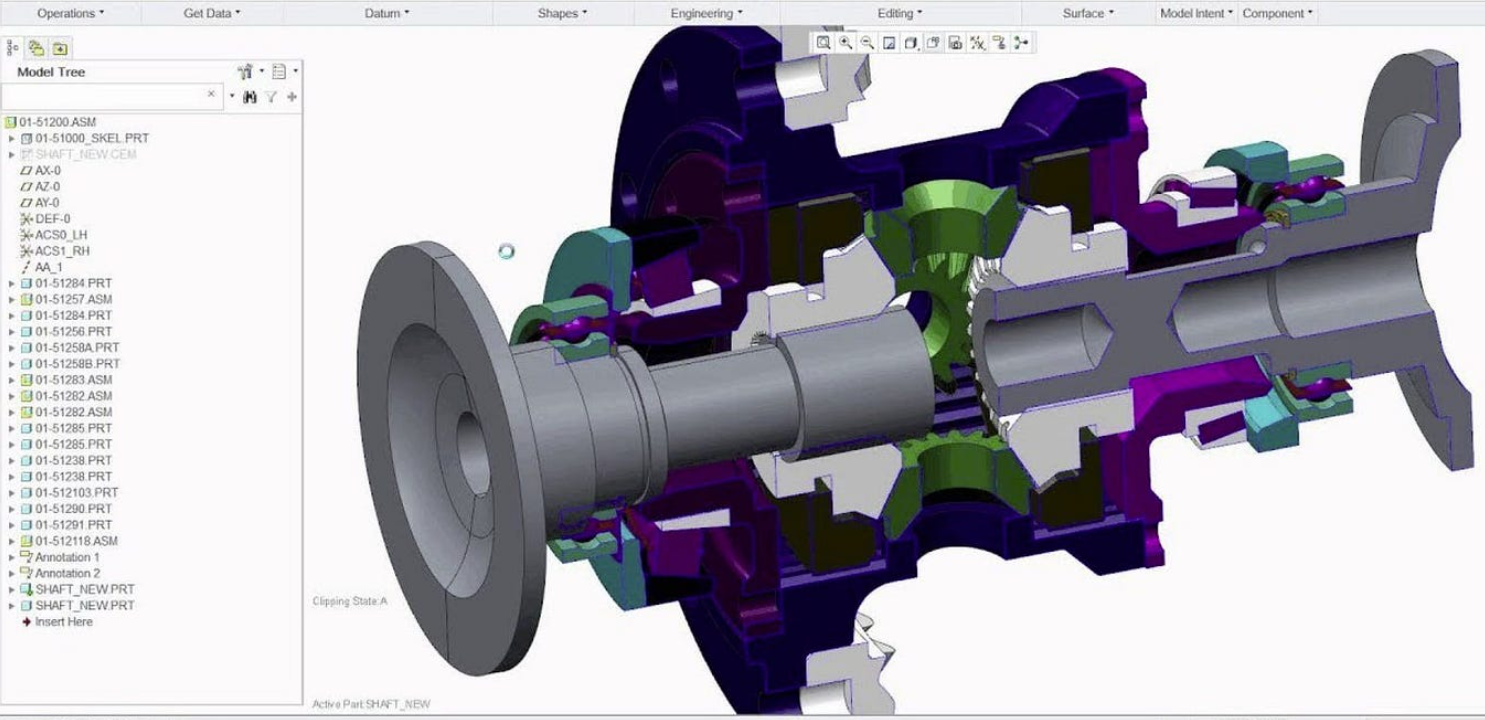Open the Saved Orientations icon
The width and height of the screenshot is (1485, 720).
tap(933, 42)
